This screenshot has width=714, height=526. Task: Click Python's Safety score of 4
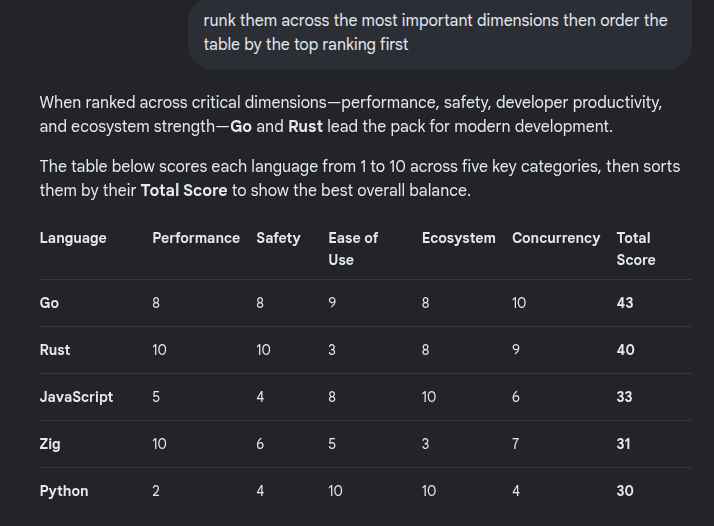pos(260,491)
